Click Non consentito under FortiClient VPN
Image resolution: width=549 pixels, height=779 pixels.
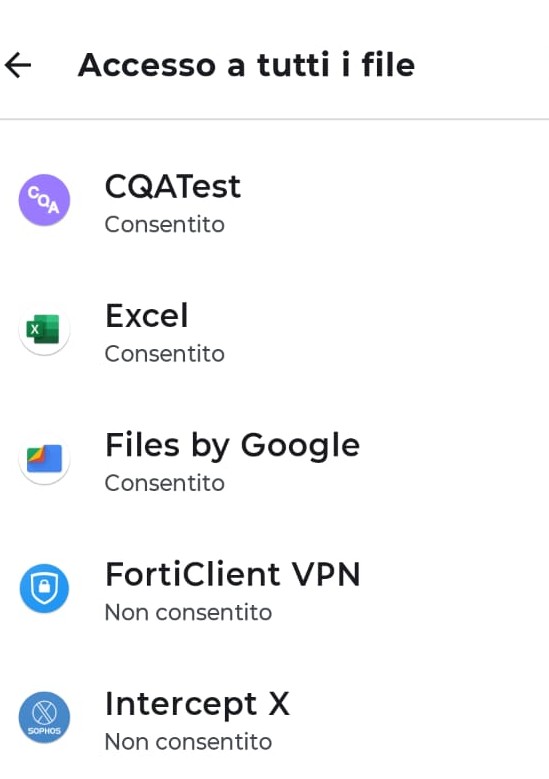(188, 613)
